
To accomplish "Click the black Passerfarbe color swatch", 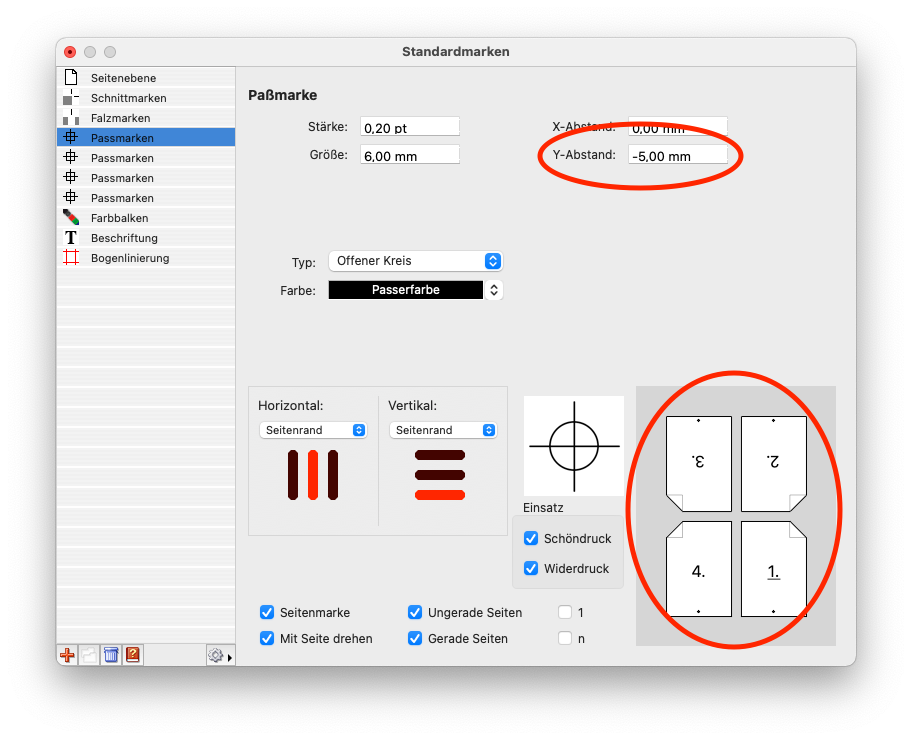I will click(405, 290).
